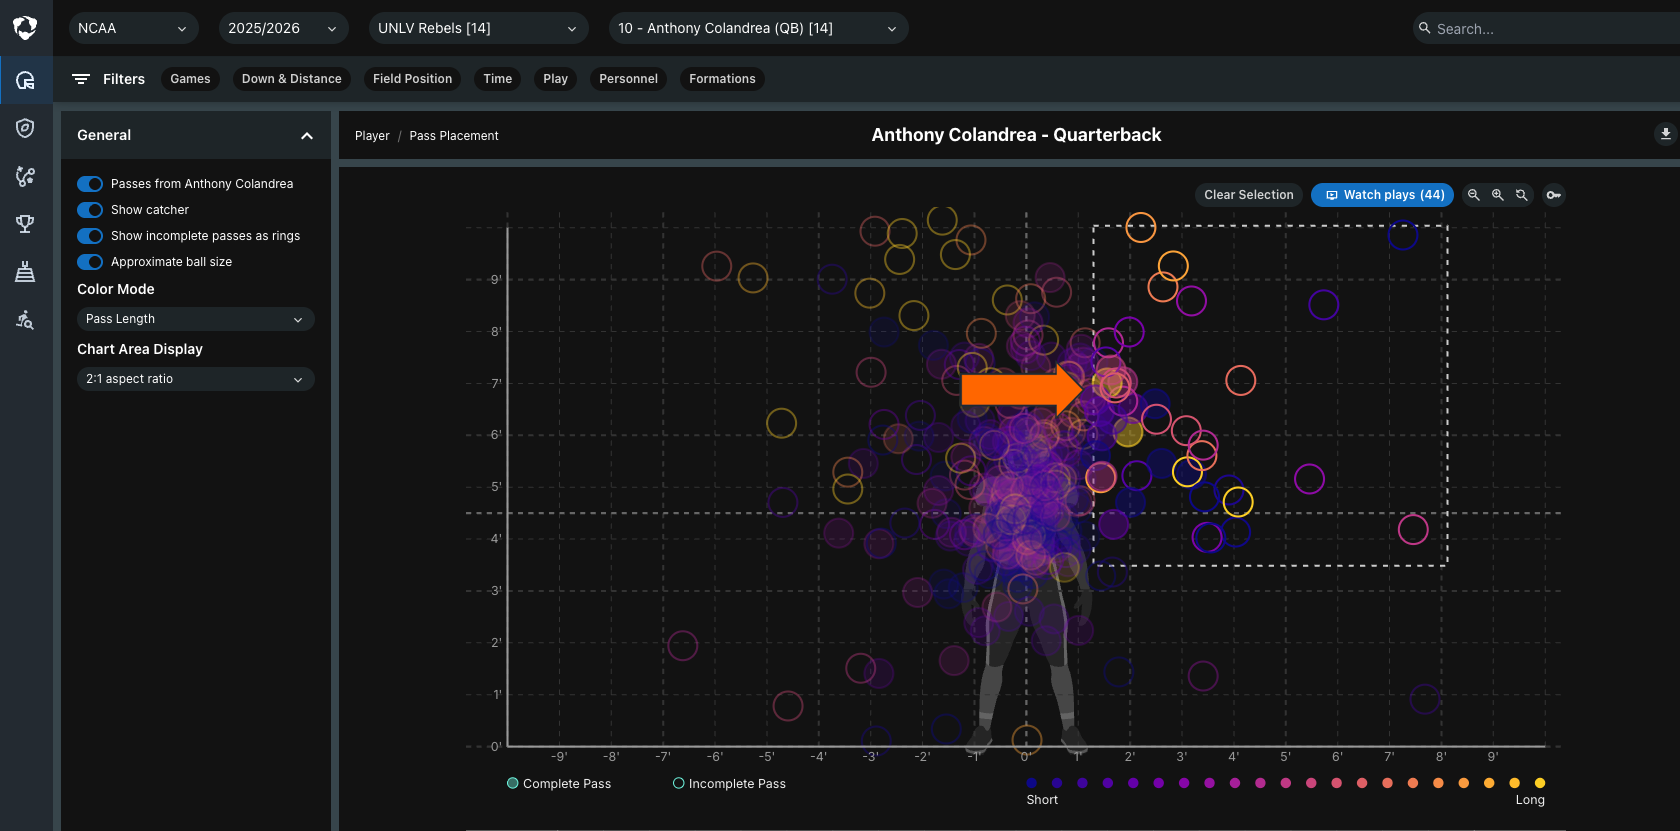Click the Incomplete Pass legend item
The image size is (1680, 831).
[729, 784]
